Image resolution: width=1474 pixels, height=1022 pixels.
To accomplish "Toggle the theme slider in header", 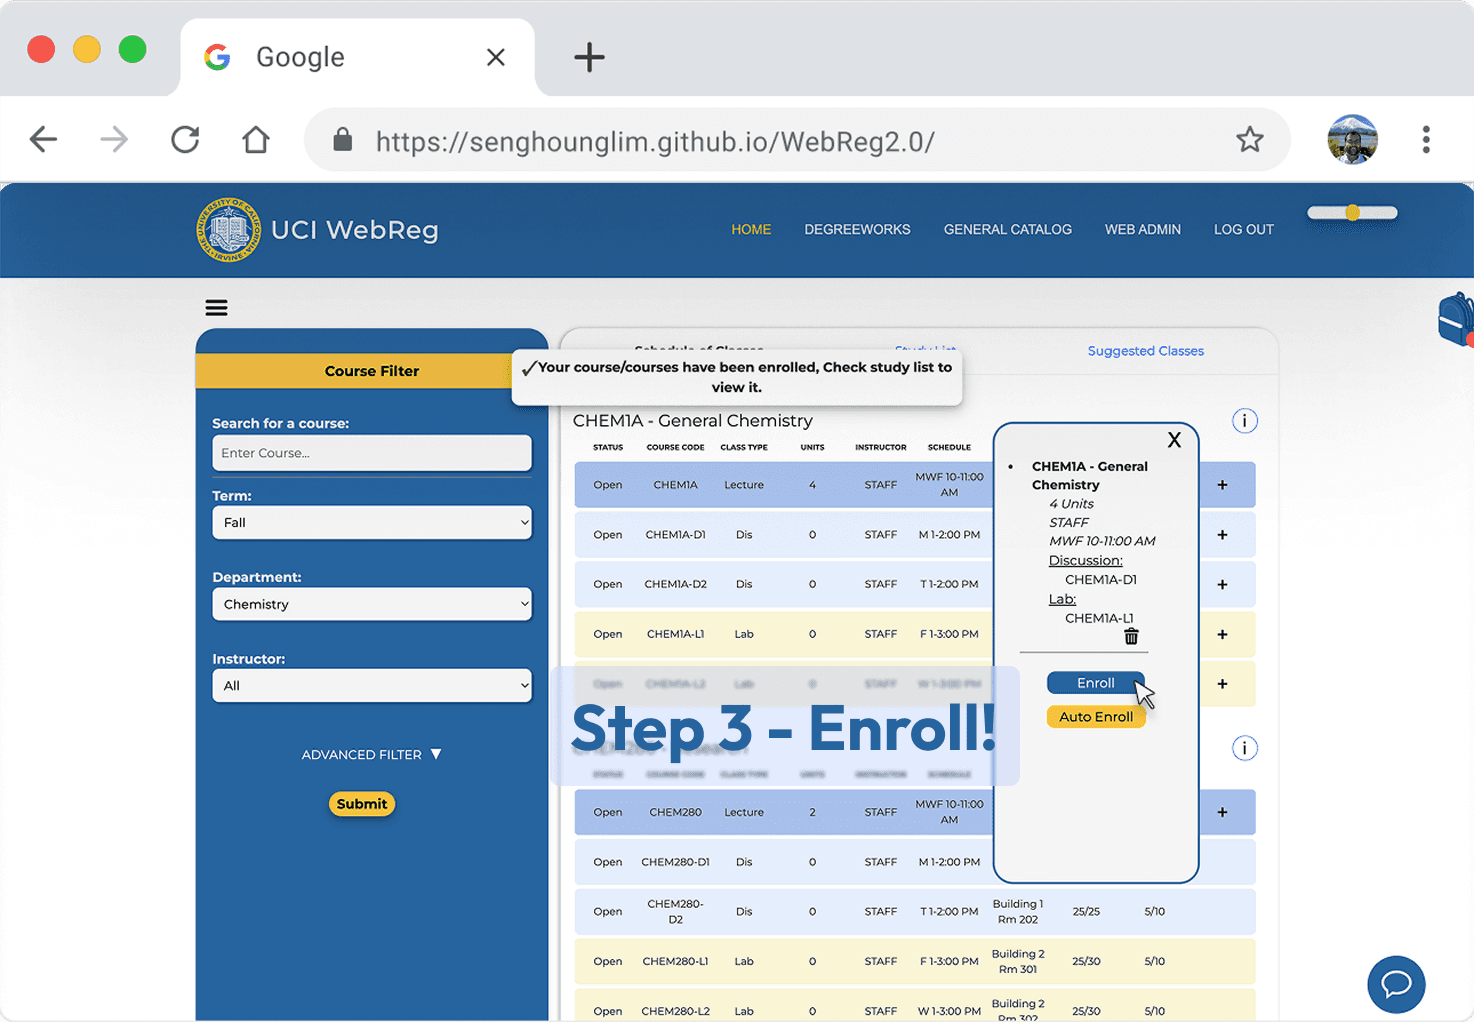I will click(x=1352, y=213).
